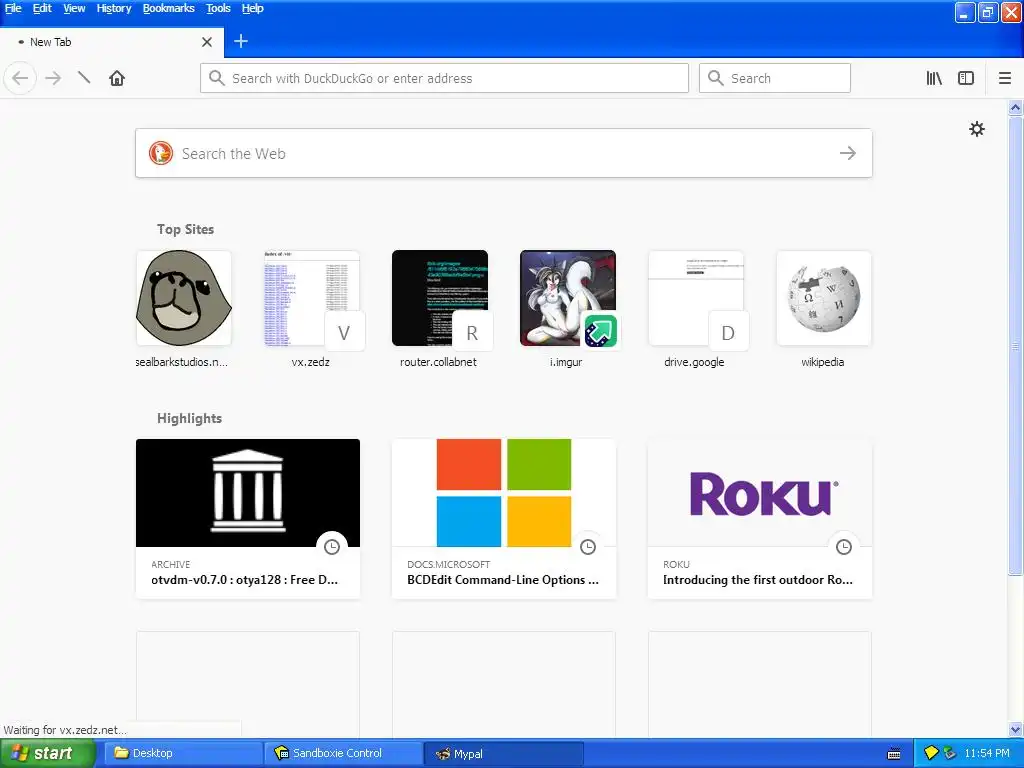Focus the DuckDuckGo address bar
The width and height of the screenshot is (1024, 768).
444,78
